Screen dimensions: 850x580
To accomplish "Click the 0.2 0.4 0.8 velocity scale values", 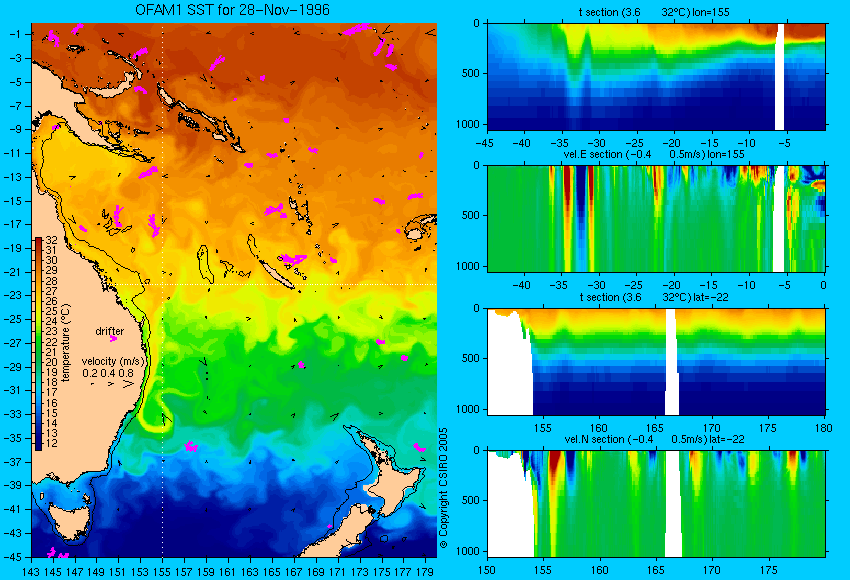I will (x=108, y=373).
